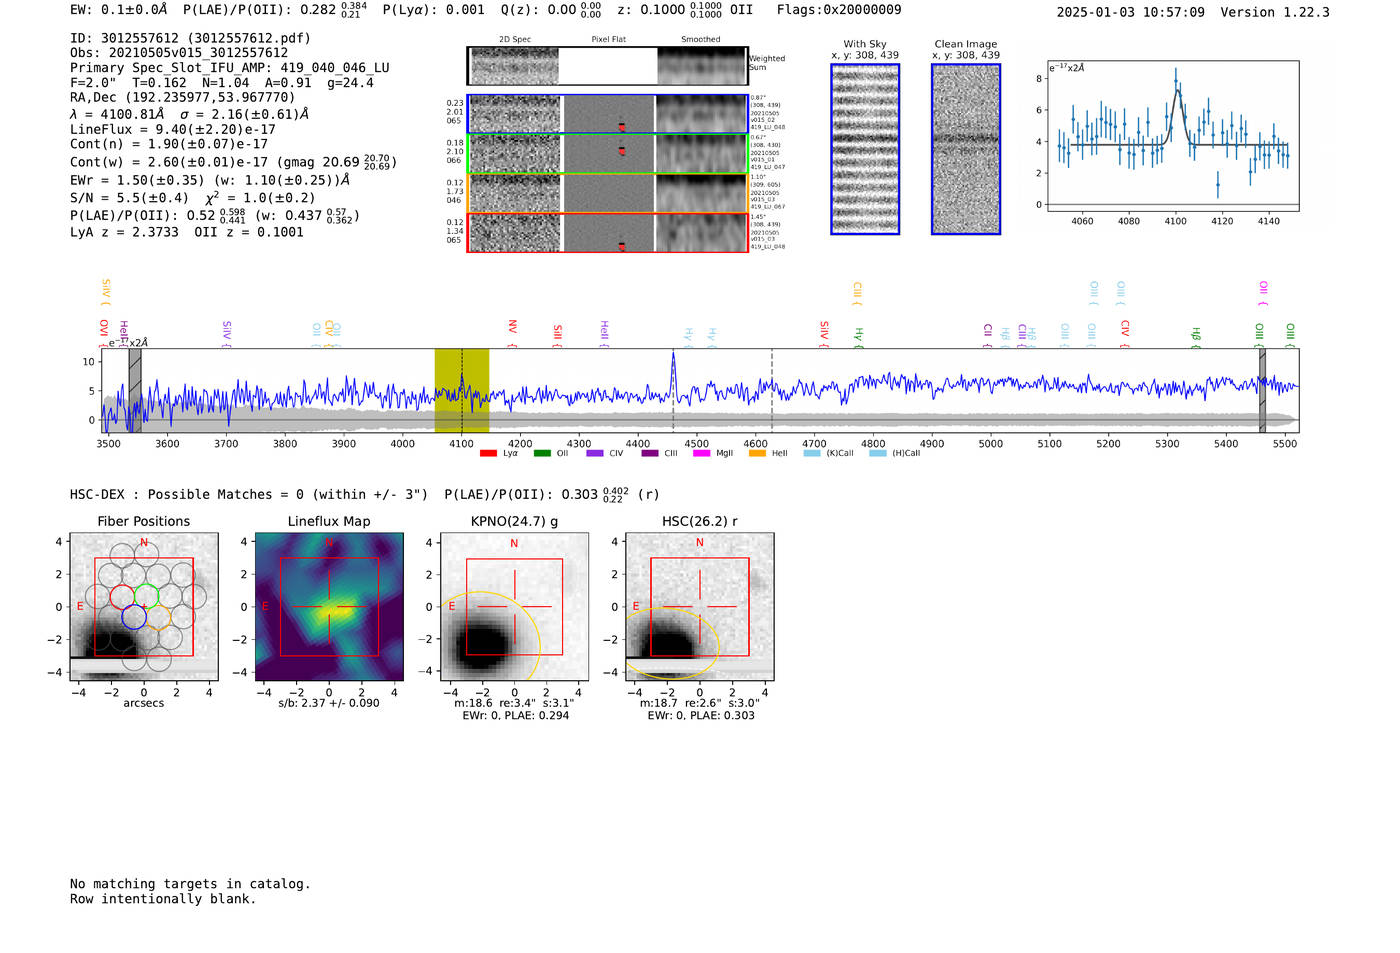The image size is (1400, 953).
Task: Click the Clean Image cutout
Action: tap(965, 149)
